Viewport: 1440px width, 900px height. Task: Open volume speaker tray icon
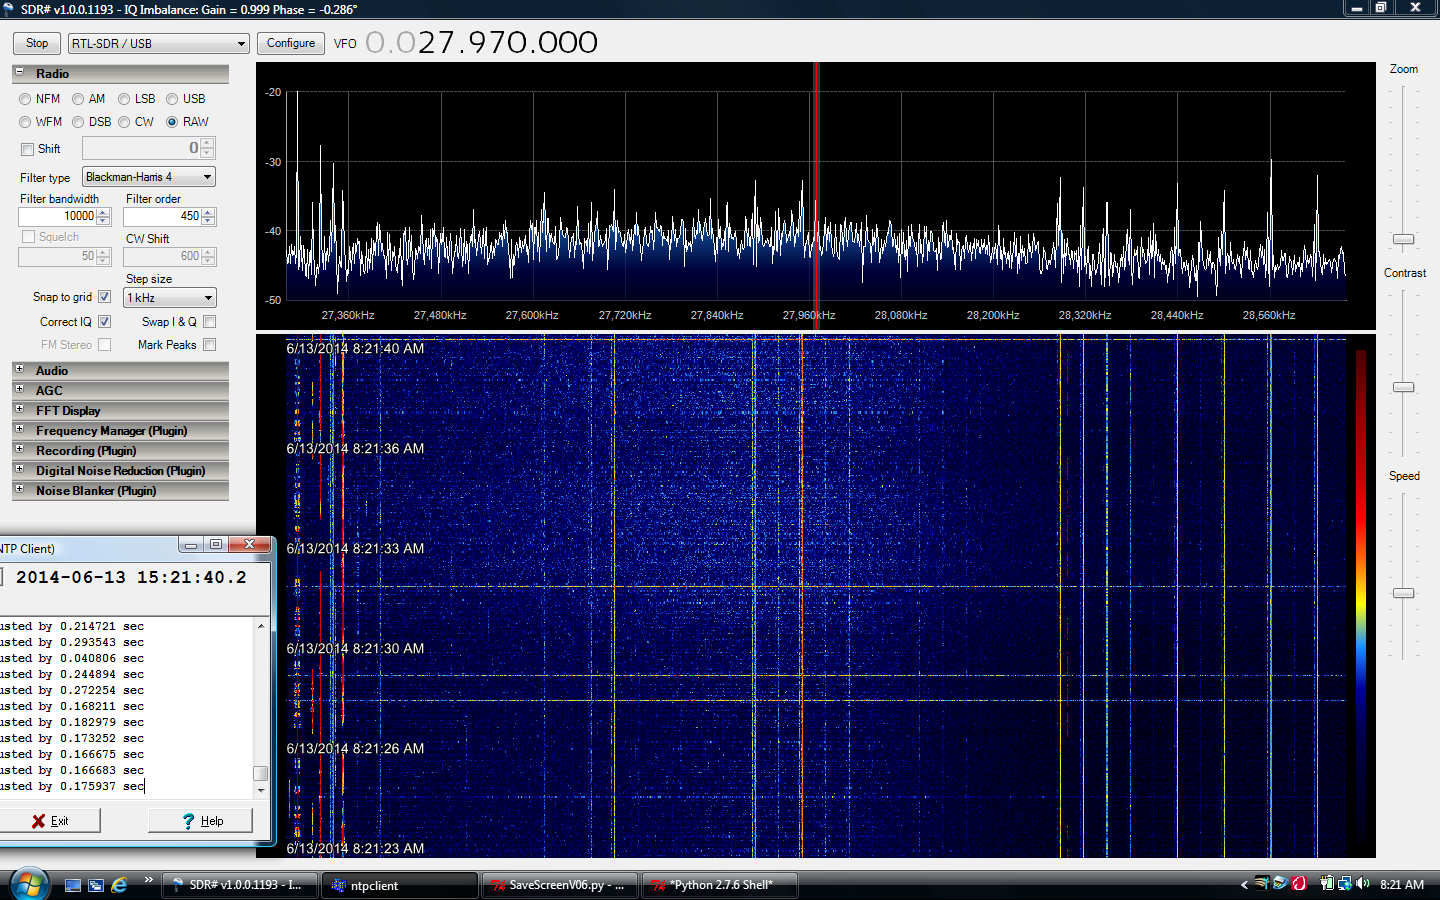[1363, 883]
